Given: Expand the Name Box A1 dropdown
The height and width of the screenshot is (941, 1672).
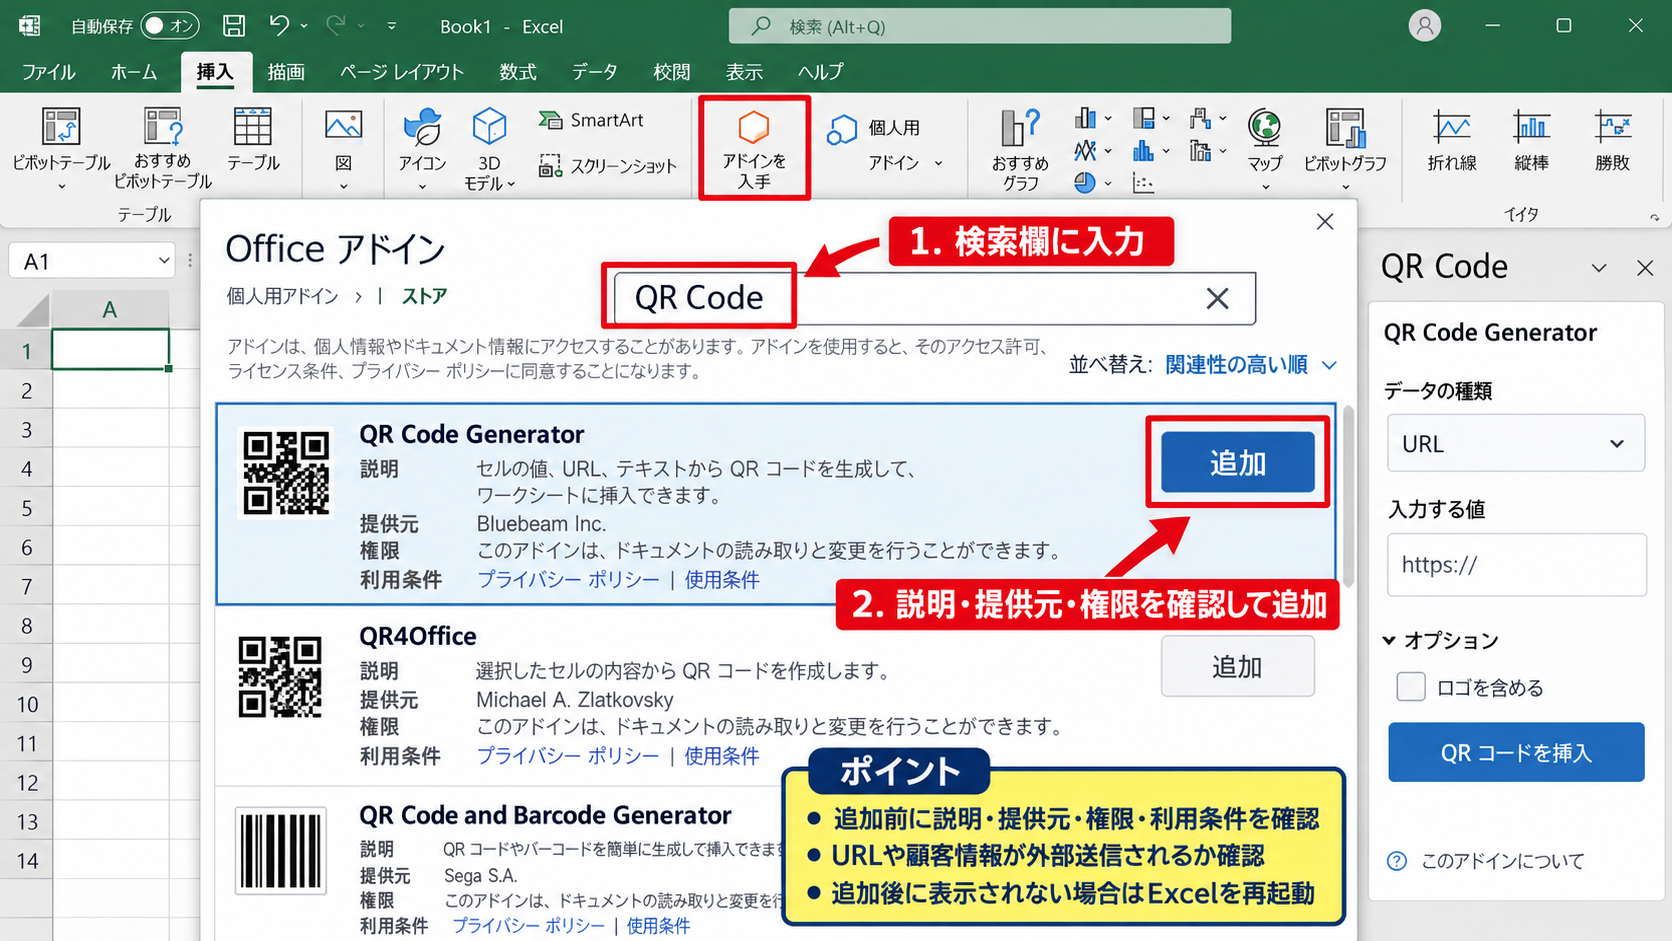Looking at the screenshot, I should coord(164,261).
